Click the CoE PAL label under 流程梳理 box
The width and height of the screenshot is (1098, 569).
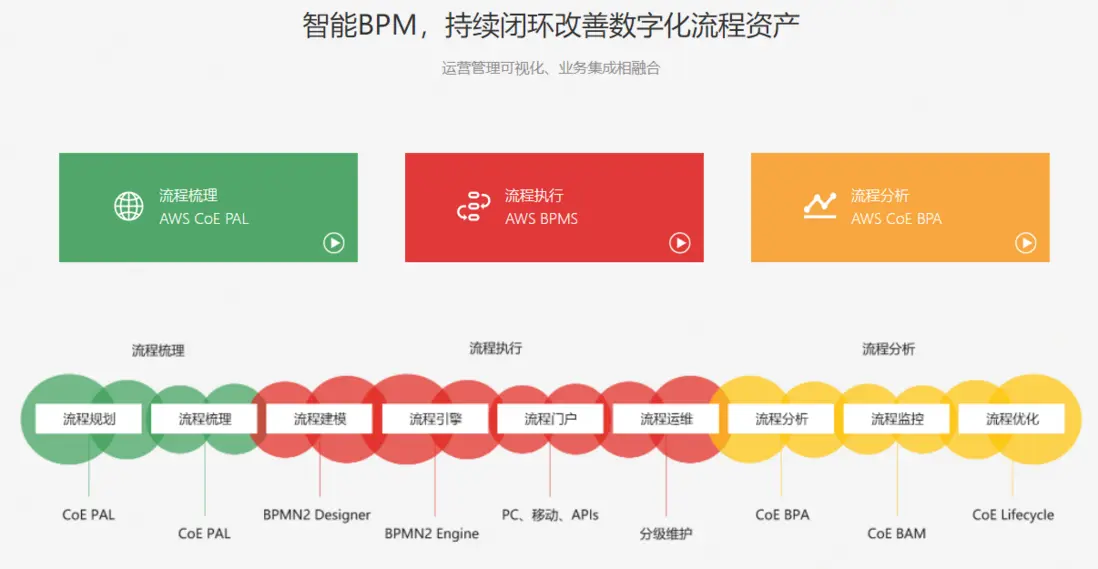coord(204,533)
